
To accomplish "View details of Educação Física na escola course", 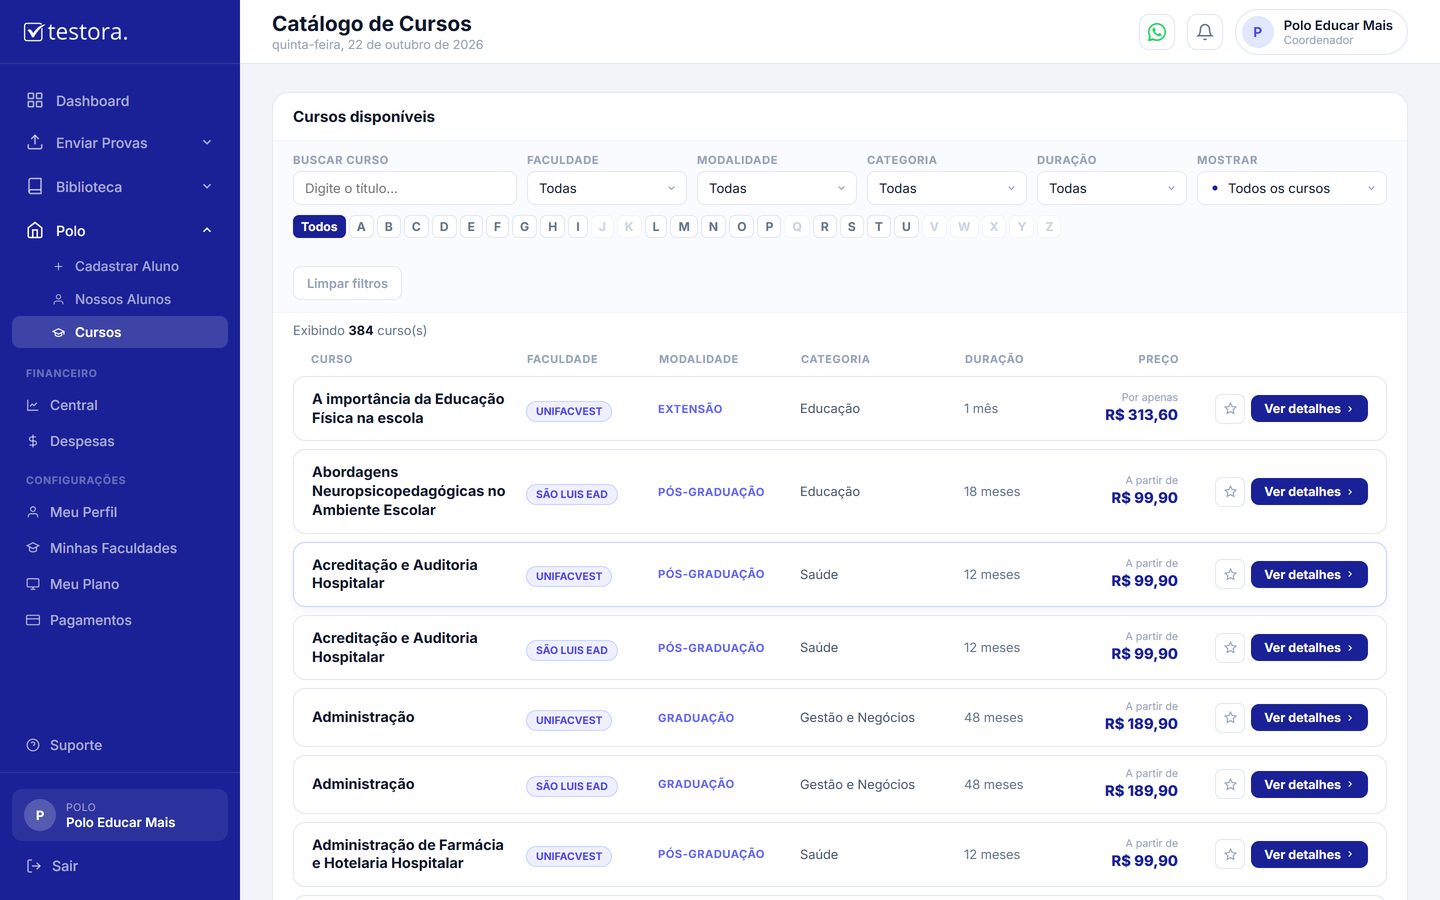I will click(1309, 409).
